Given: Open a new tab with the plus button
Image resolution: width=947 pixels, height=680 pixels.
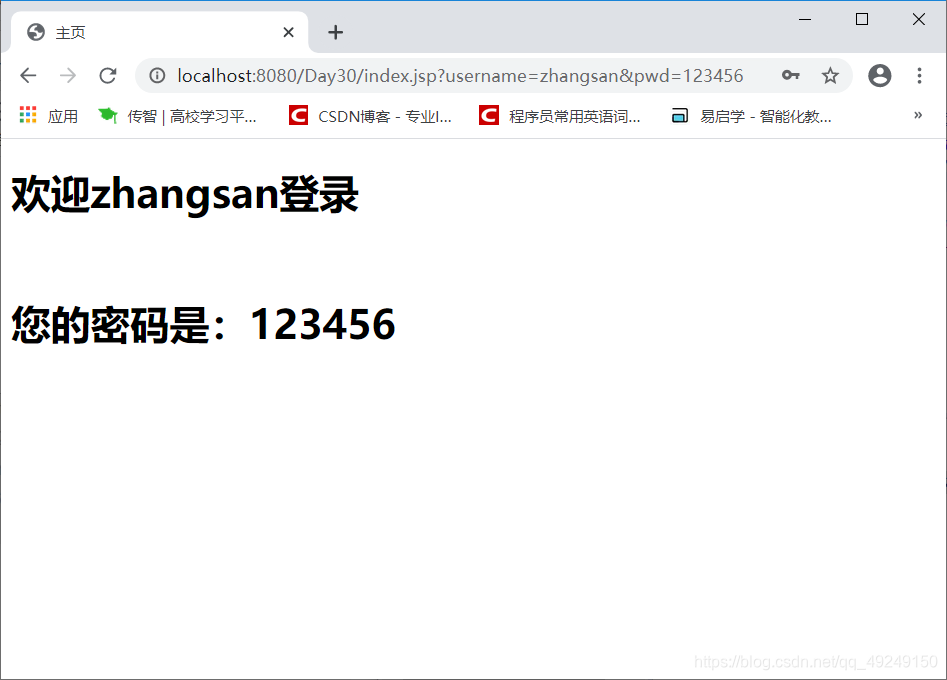Looking at the screenshot, I should [x=335, y=31].
